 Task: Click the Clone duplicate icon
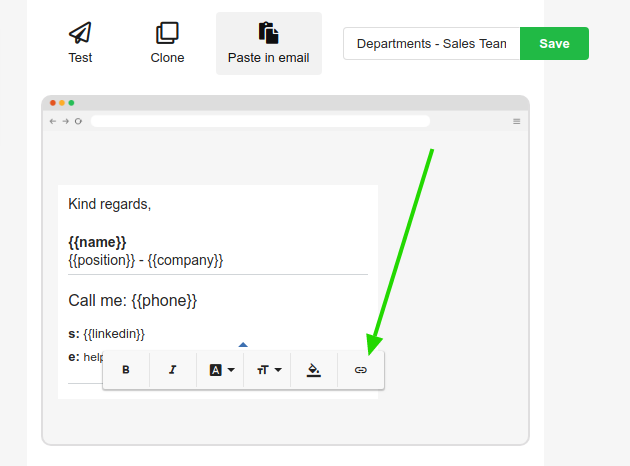167,33
